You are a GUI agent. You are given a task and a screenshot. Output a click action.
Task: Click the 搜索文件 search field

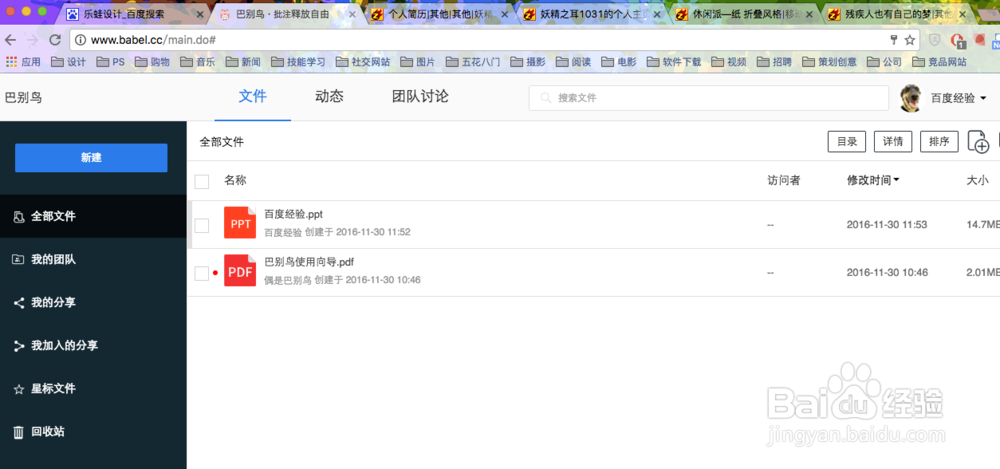click(x=709, y=98)
